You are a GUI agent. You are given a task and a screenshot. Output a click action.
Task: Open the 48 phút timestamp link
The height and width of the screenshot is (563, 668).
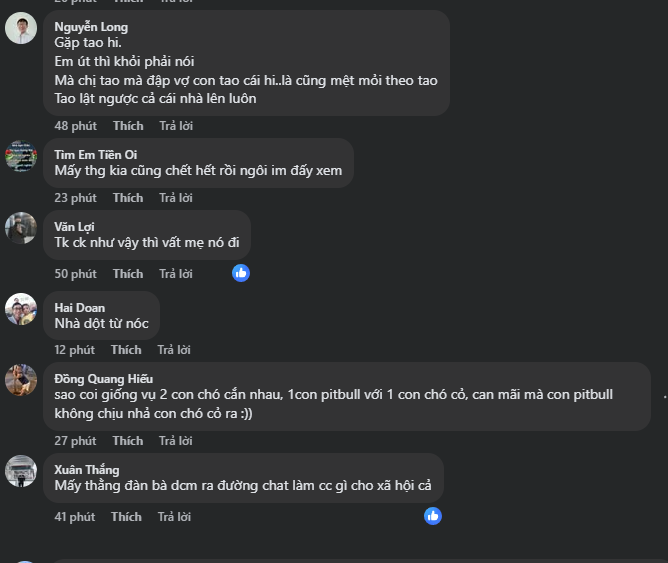[76, 126]
